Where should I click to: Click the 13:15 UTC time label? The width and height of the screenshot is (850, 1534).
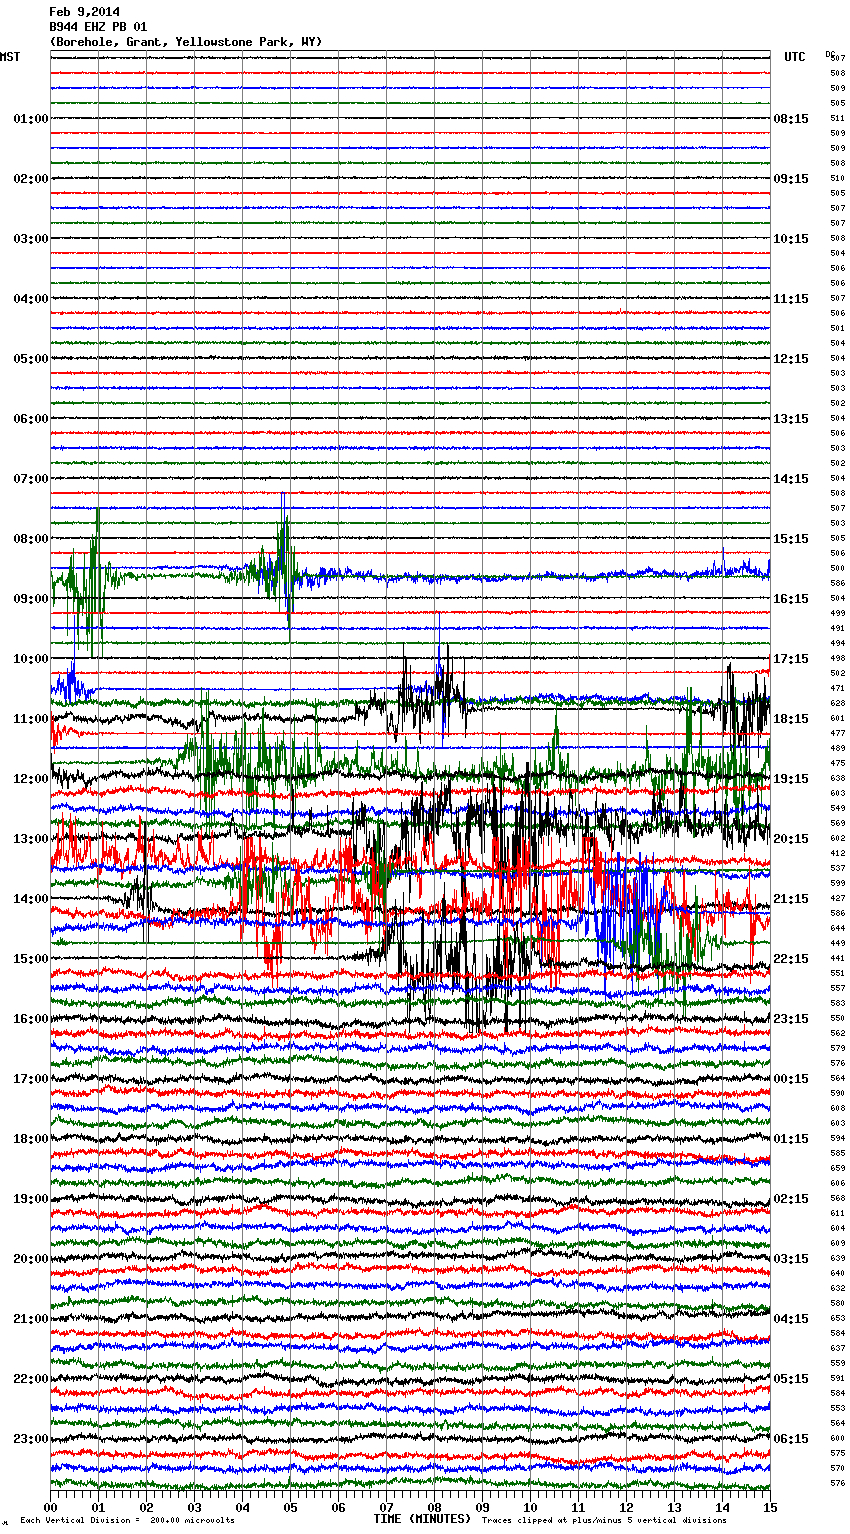[x=791, y=419]
